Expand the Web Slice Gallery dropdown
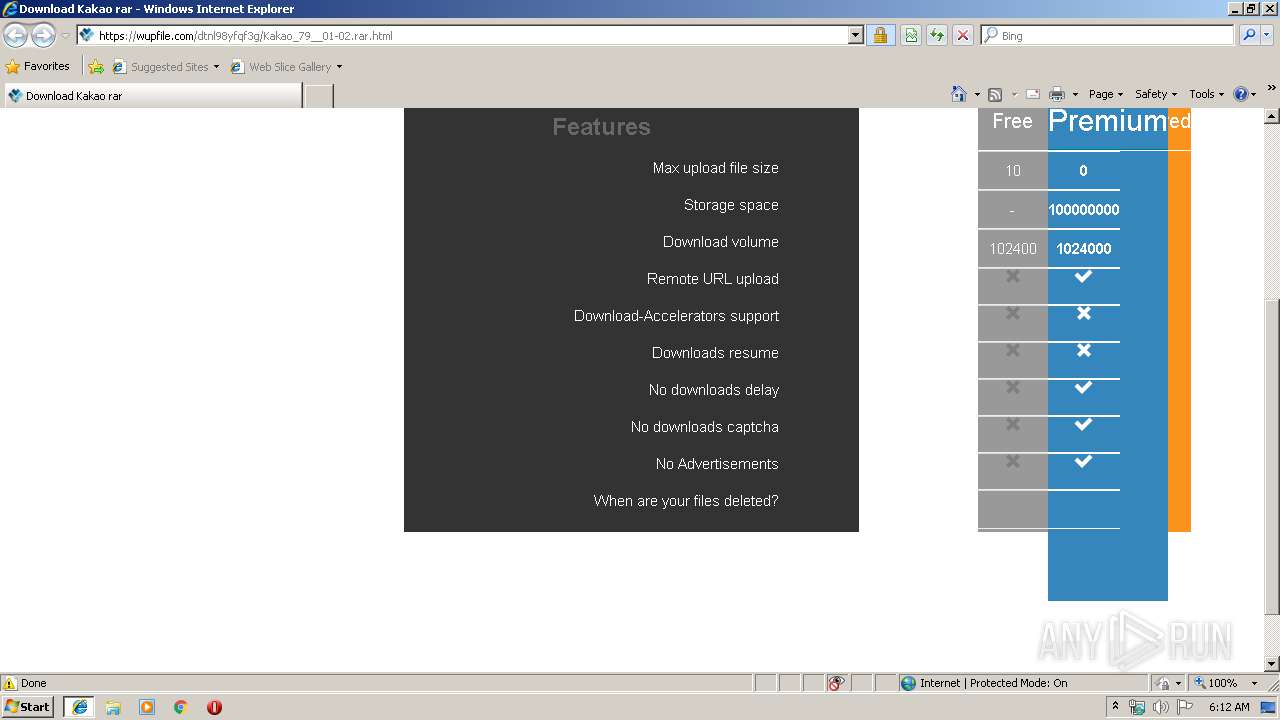Screen dimensions: 1280x720 [339, 67]
